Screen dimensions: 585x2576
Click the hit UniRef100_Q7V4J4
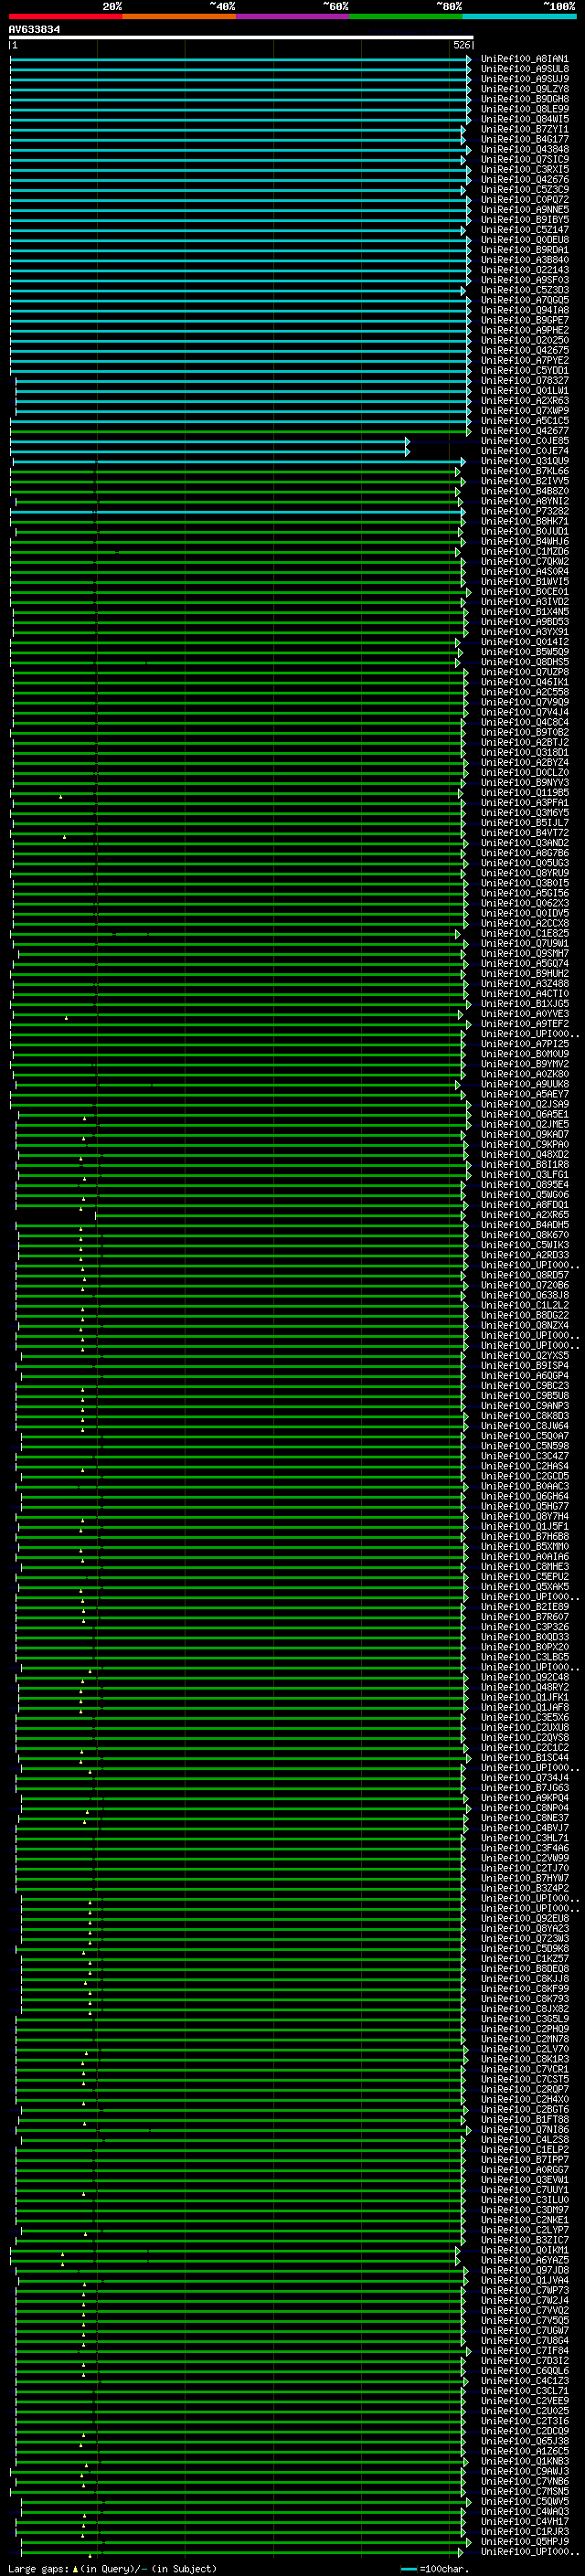(x=524, y=712)
